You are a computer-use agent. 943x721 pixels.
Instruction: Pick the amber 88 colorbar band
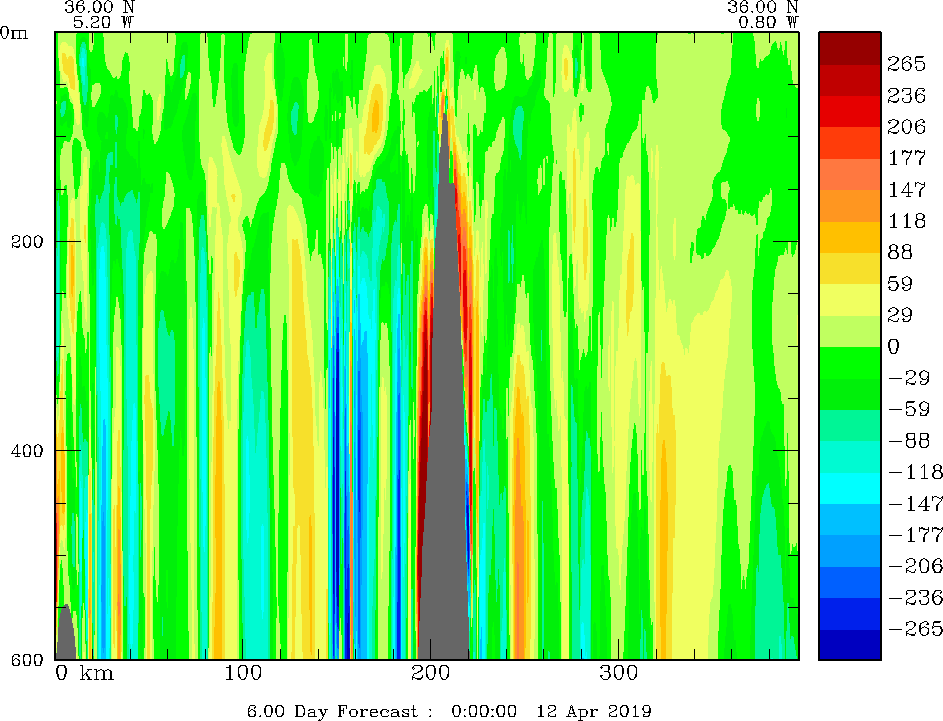(x=850, y=238)
